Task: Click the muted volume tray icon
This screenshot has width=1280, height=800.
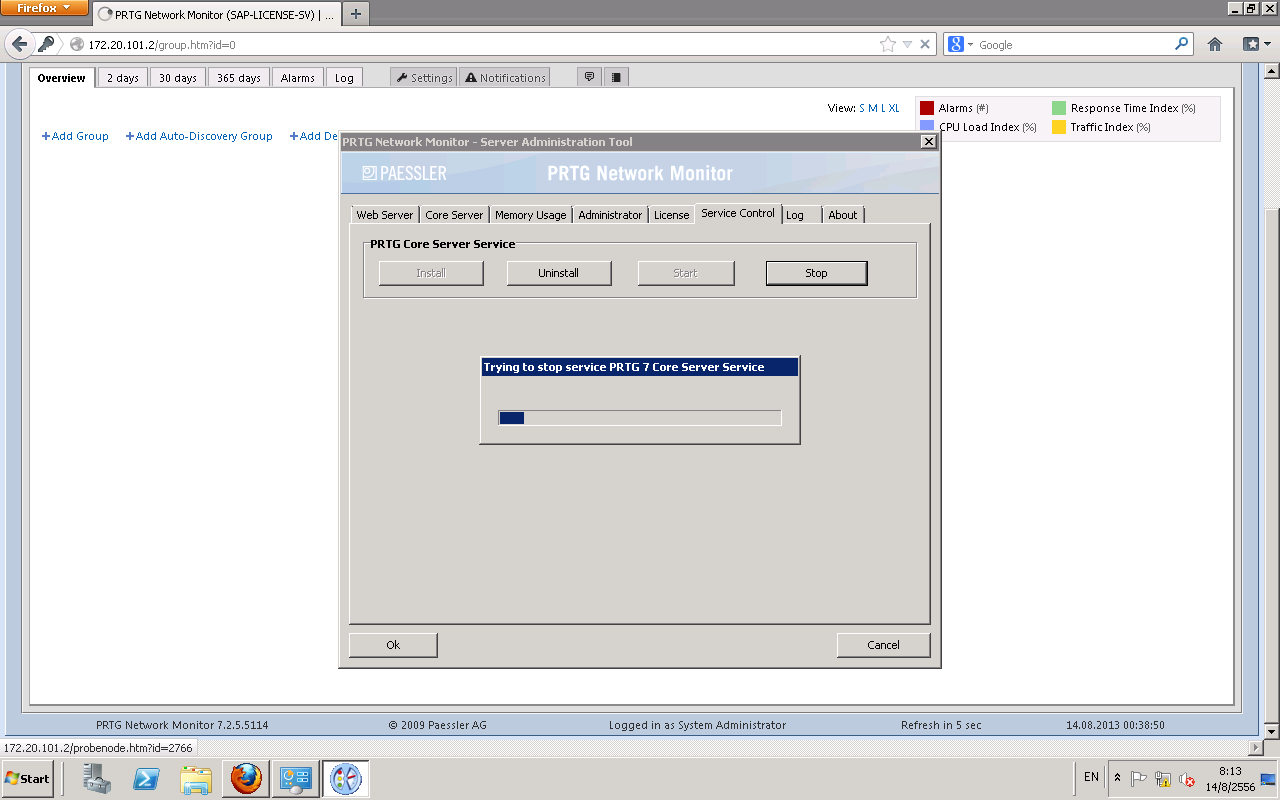Action: 1187,779
